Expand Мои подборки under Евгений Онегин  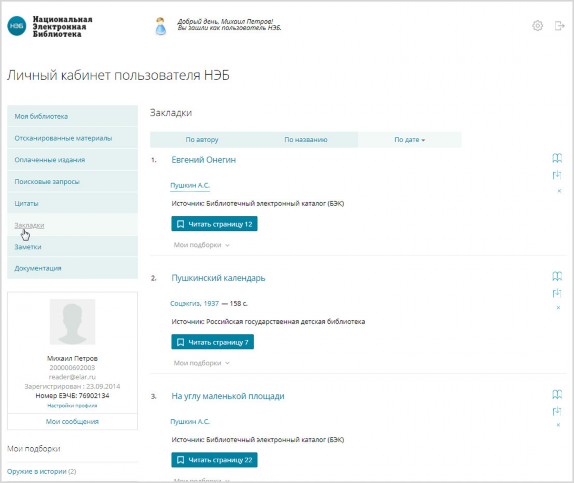[201, 245]
